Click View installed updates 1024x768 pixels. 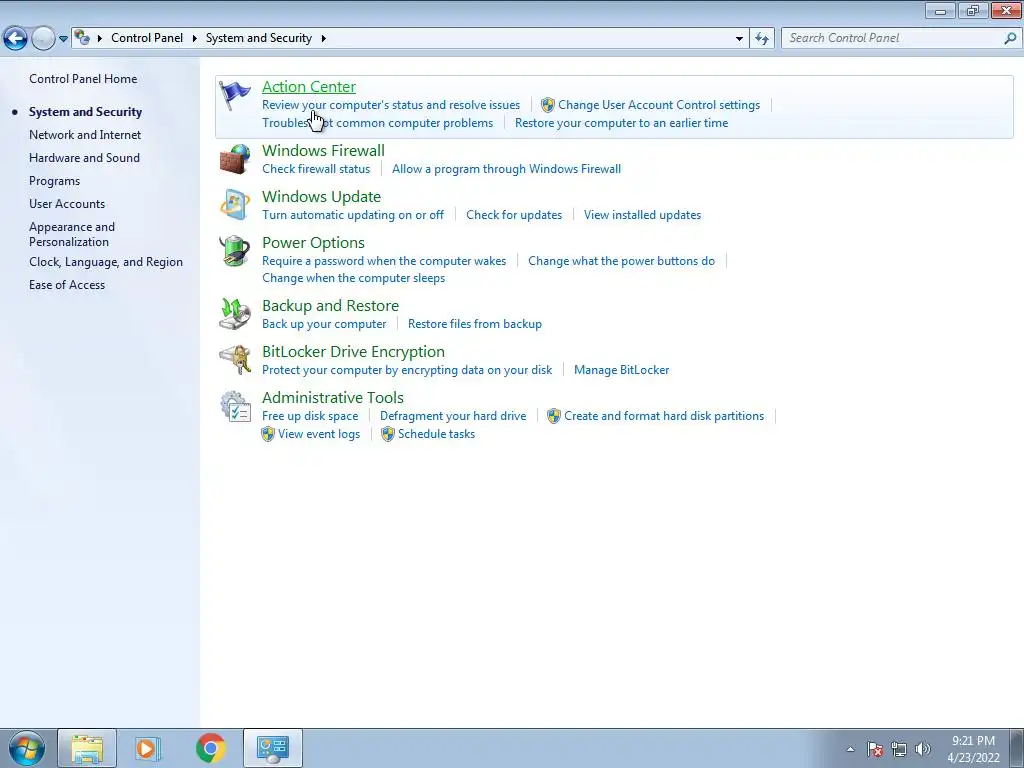coord(643,215)
